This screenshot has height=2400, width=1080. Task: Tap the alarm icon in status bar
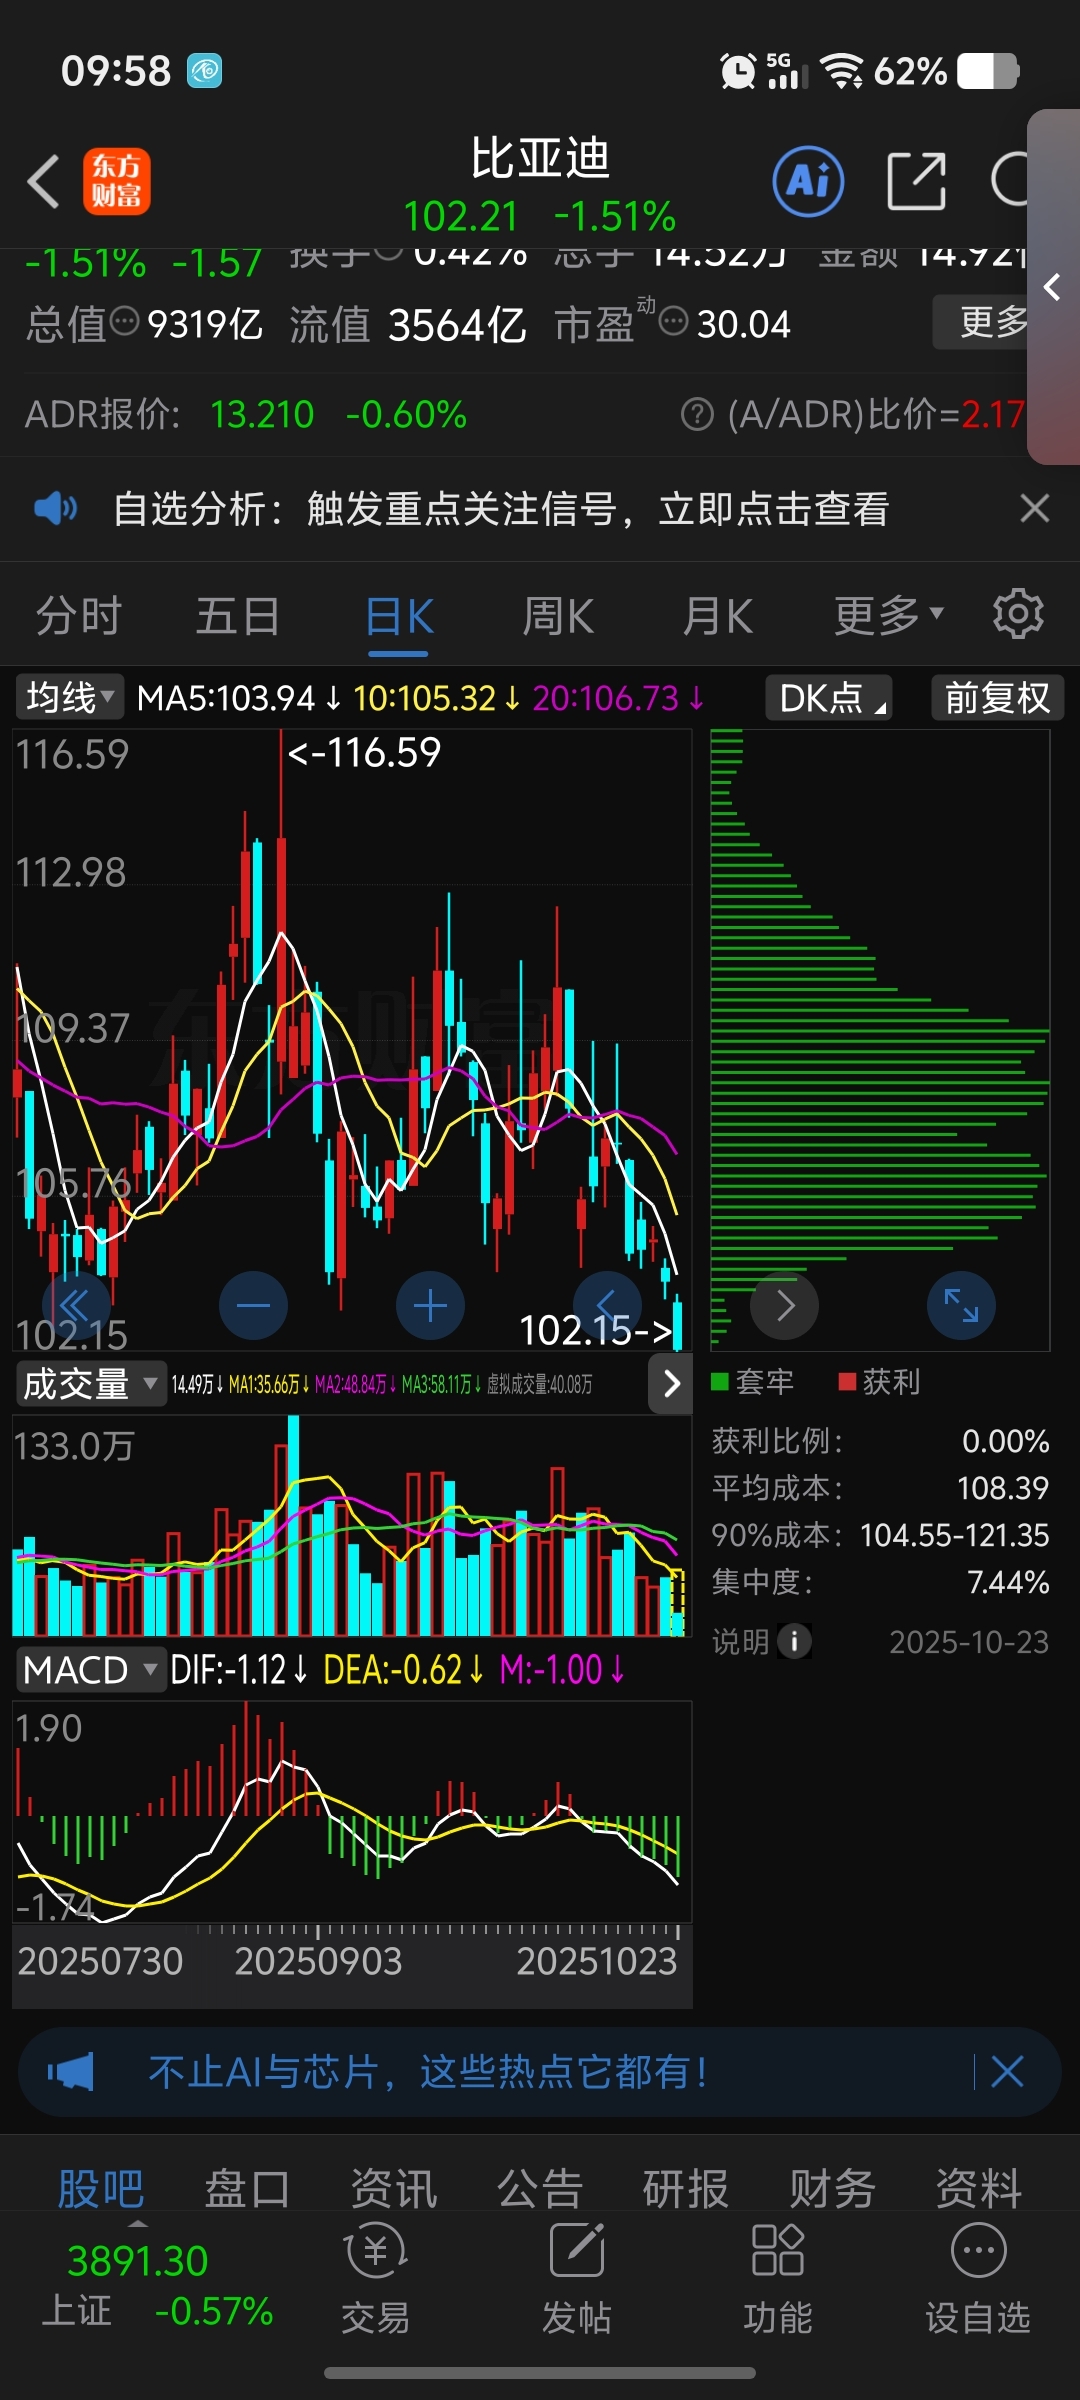click(738, 71)
